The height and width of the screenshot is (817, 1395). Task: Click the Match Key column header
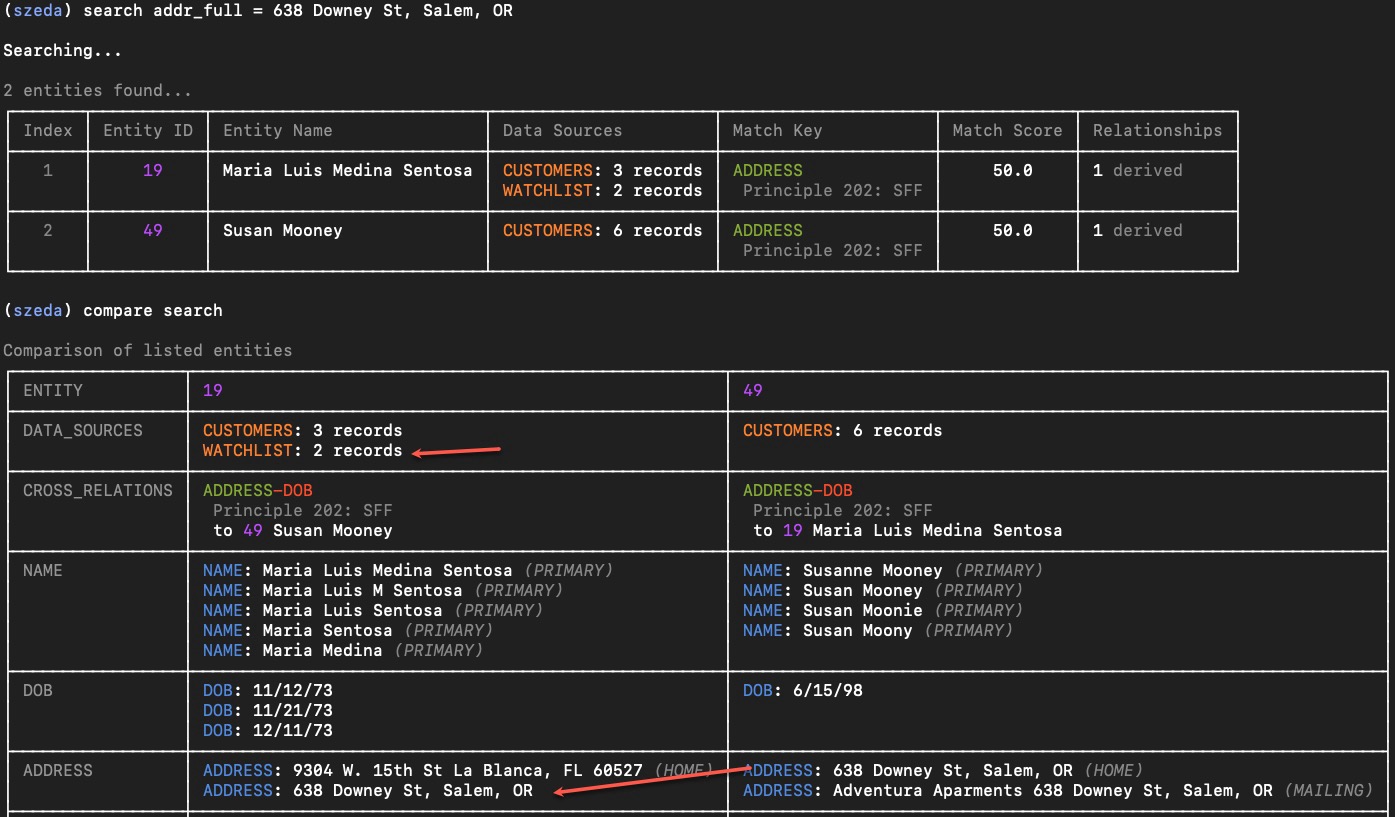(x=777, y=130)
